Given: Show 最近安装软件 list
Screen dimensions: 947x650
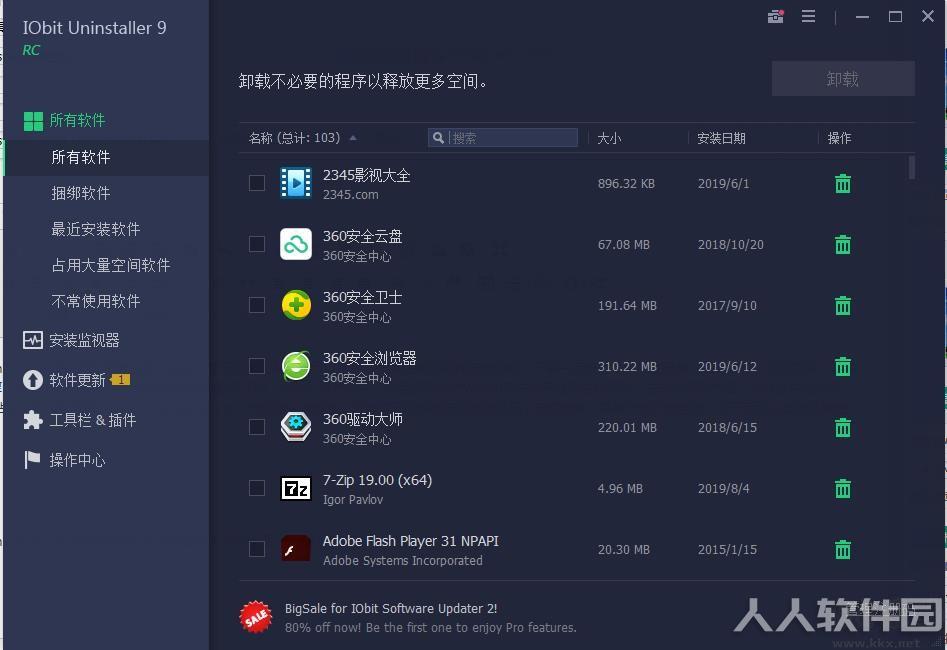Looking at the screenshot, I should tap(95, 229).
